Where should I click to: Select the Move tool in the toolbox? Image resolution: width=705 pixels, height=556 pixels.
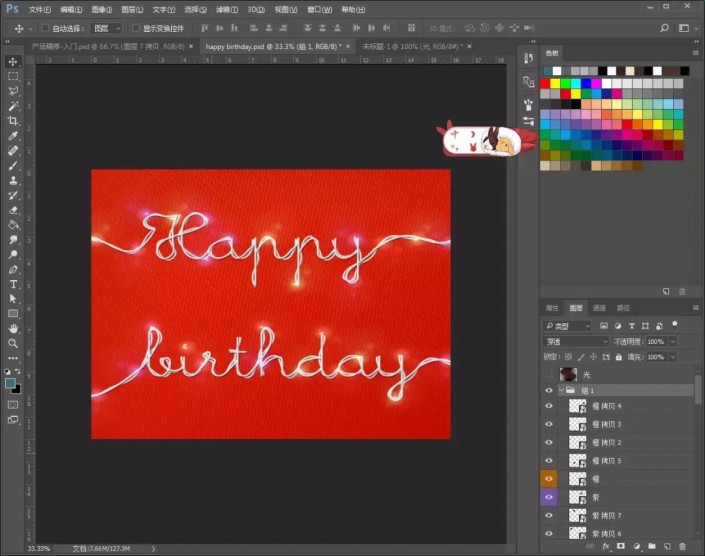pyautogui.click(x=13, y=61)
